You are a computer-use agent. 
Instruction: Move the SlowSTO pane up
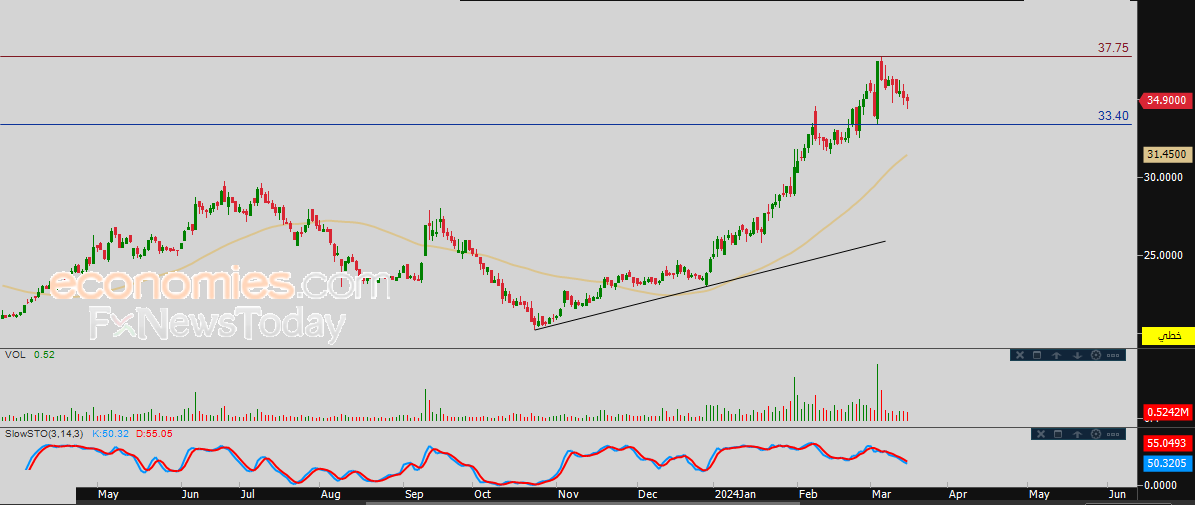1078,434
